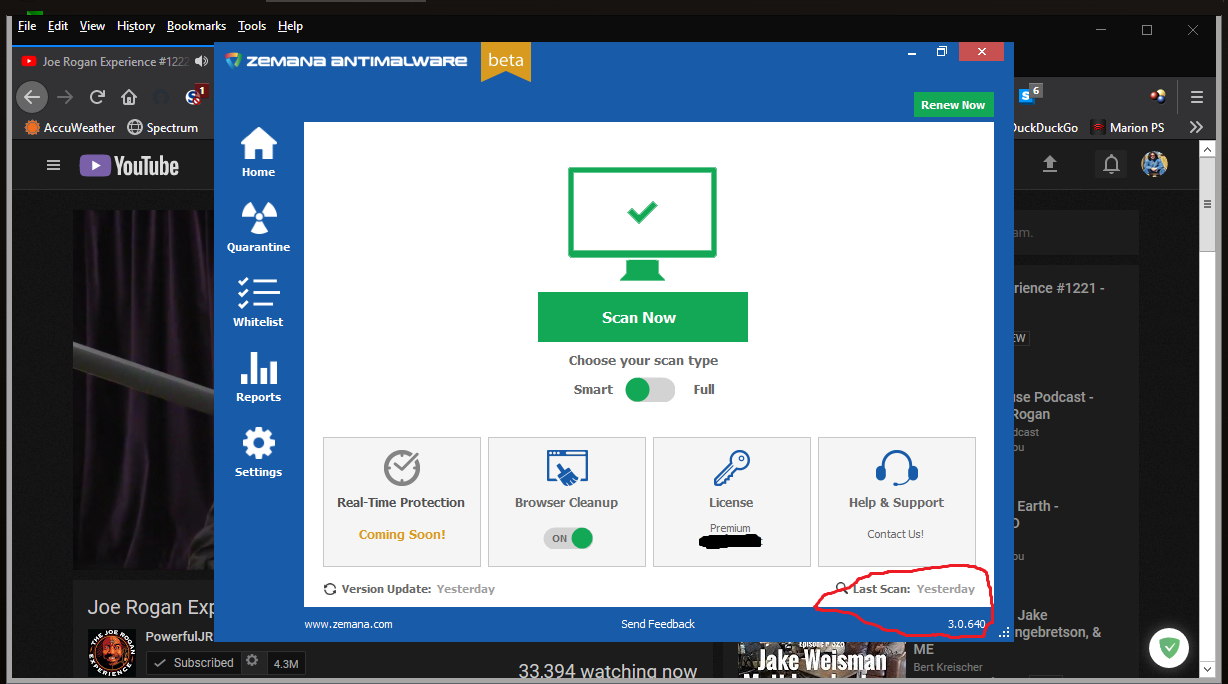Click the green shield extension badge
1228x684 pixels.
(x=1168, y=649)
